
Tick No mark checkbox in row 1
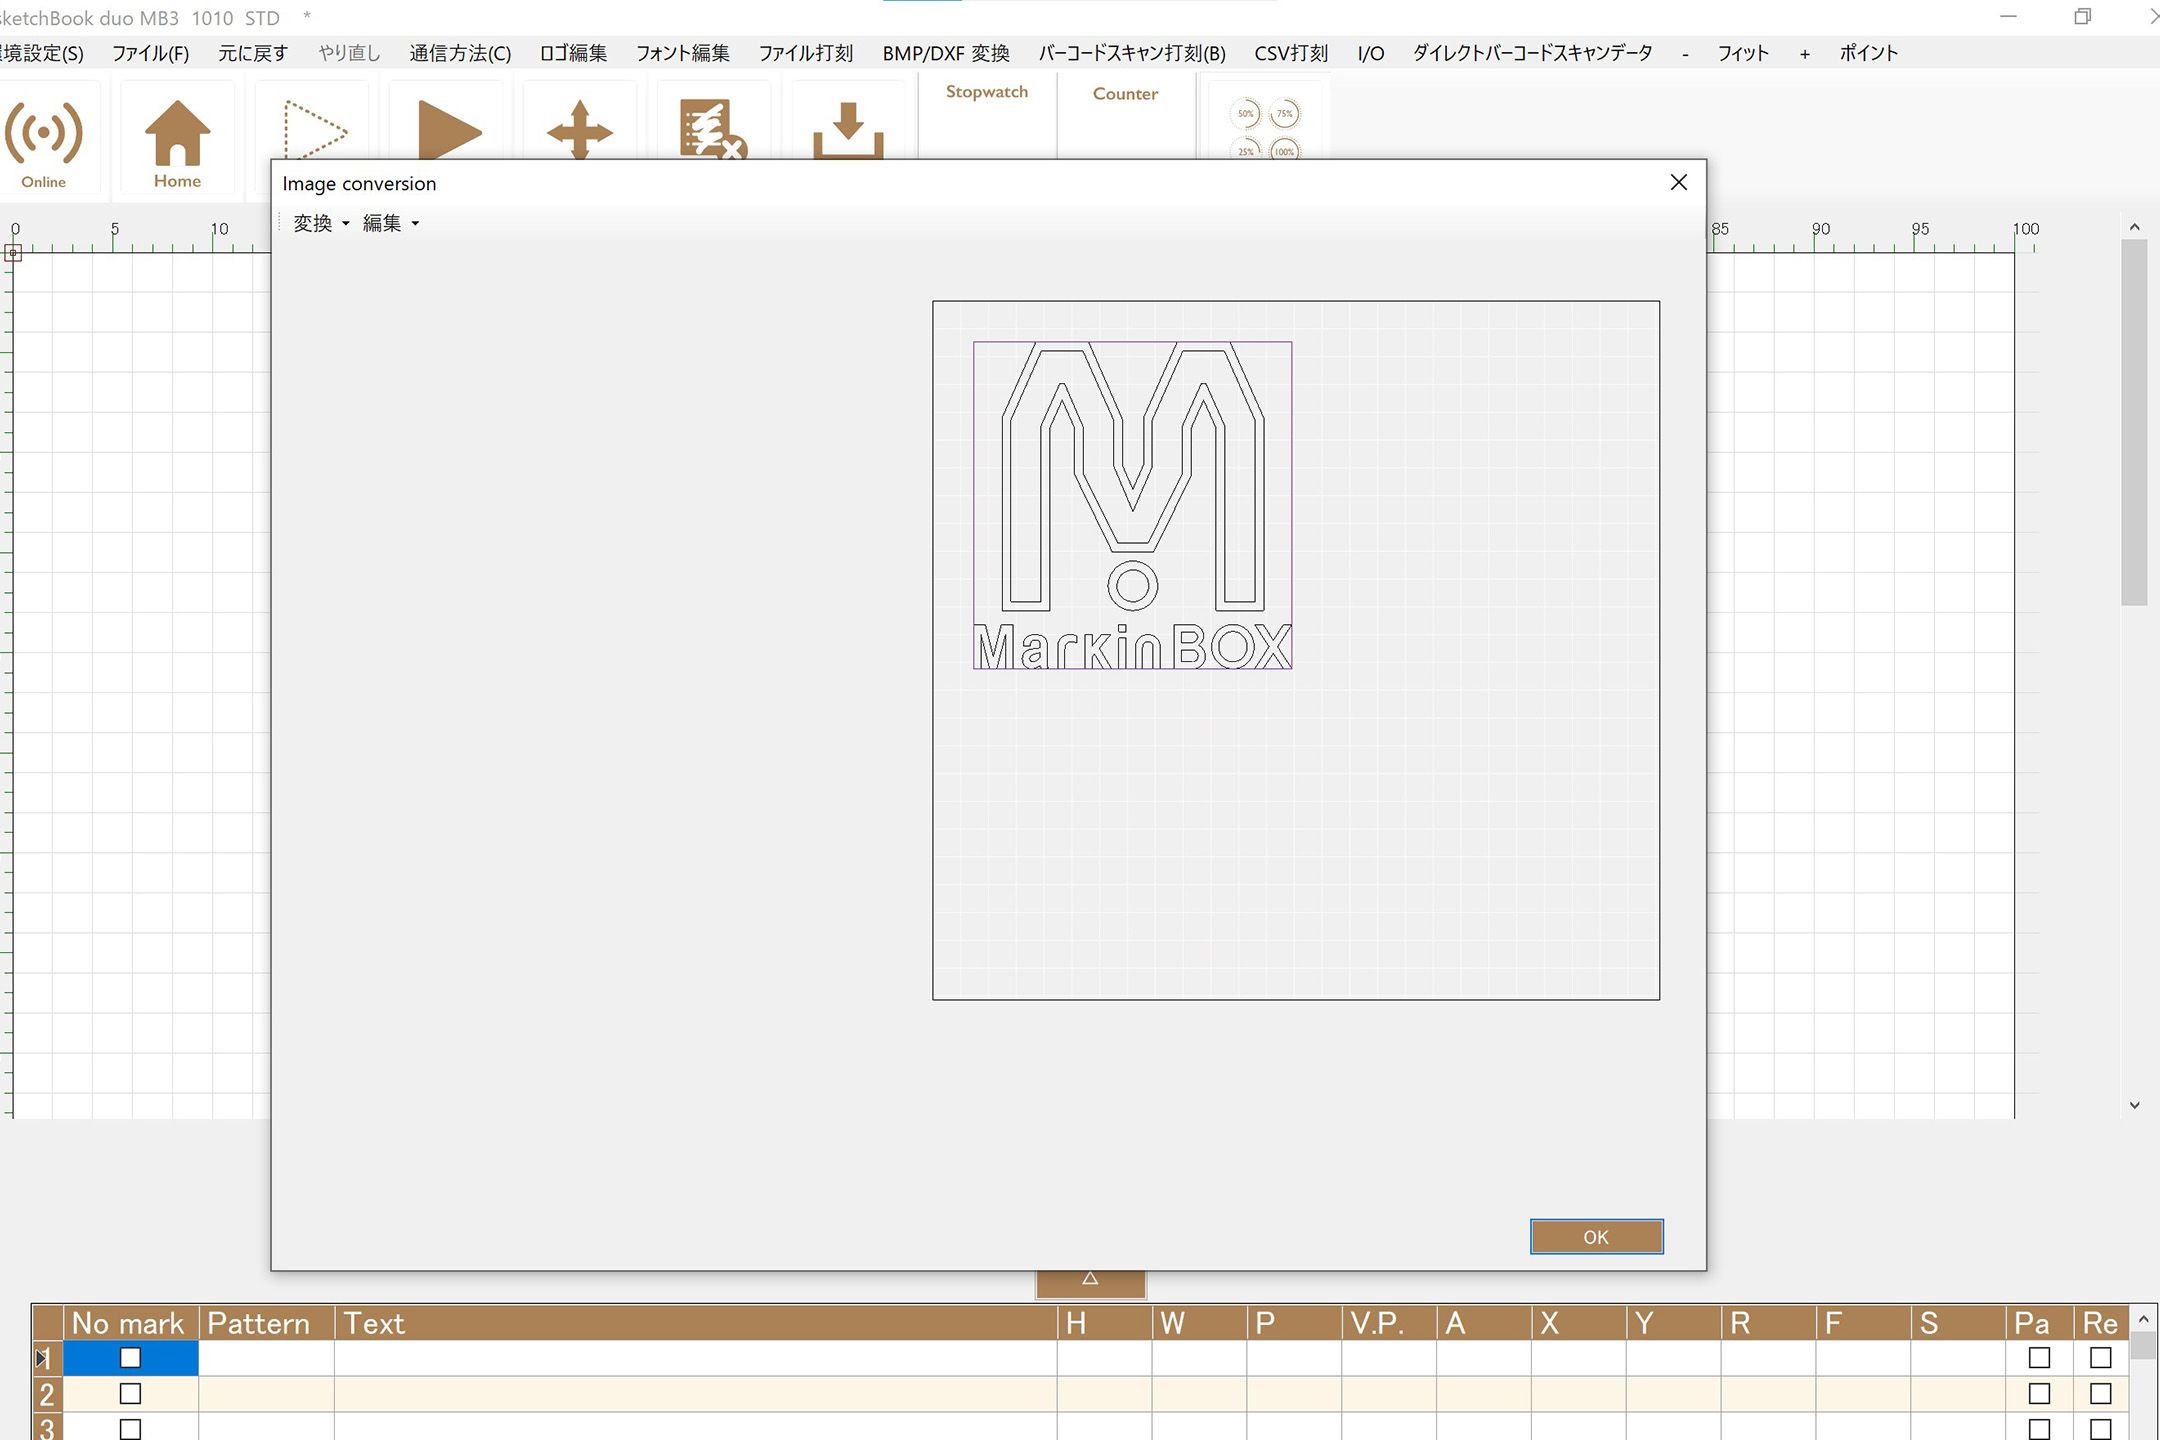(130, 1357)
